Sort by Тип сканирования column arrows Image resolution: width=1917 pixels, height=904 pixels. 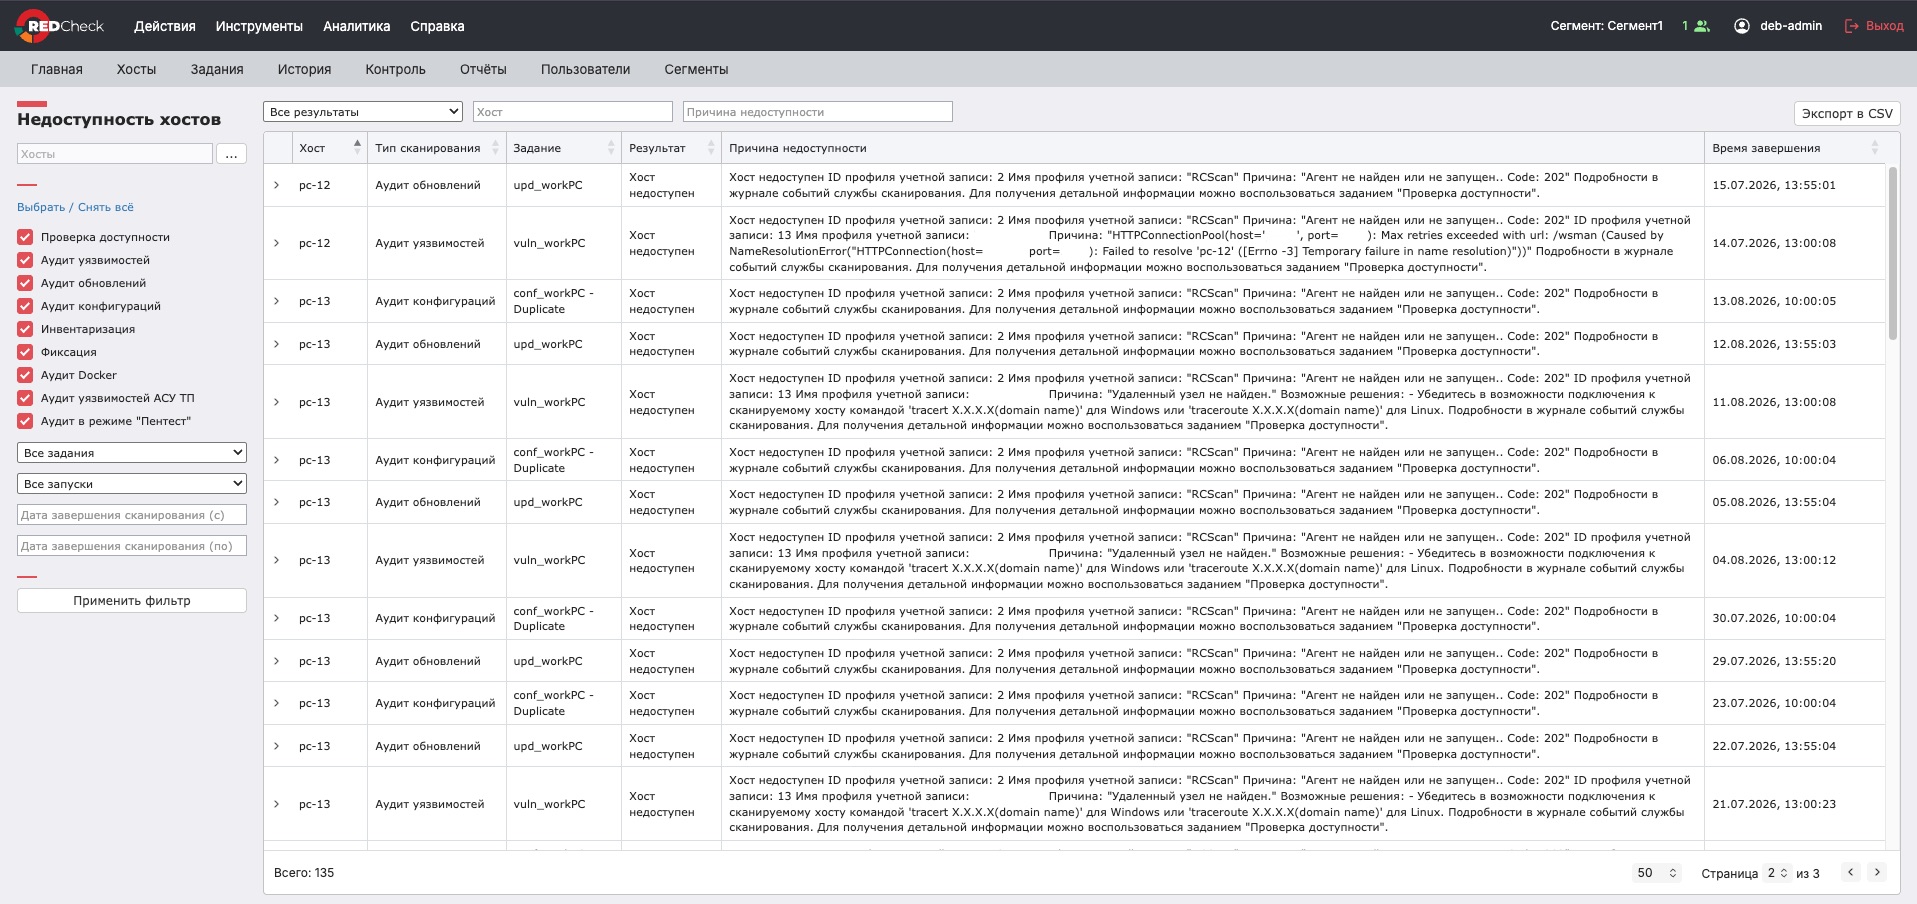click(495, 148)
